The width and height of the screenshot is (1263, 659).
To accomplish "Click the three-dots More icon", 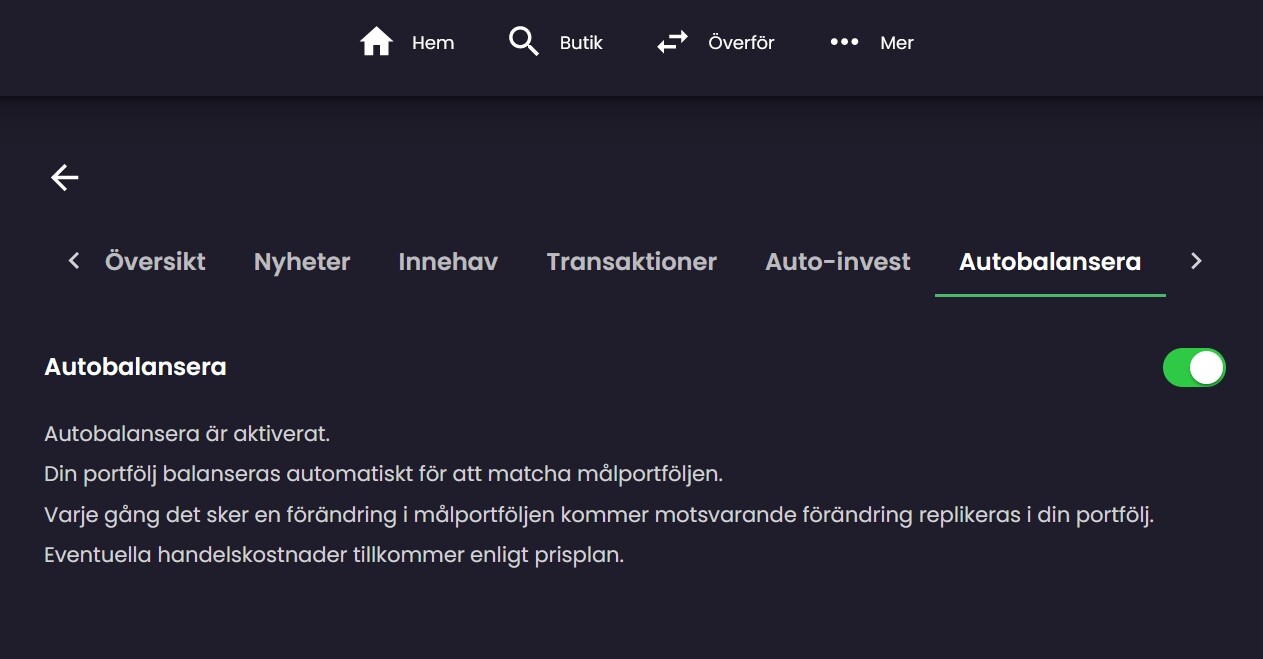I will [844, 42].
